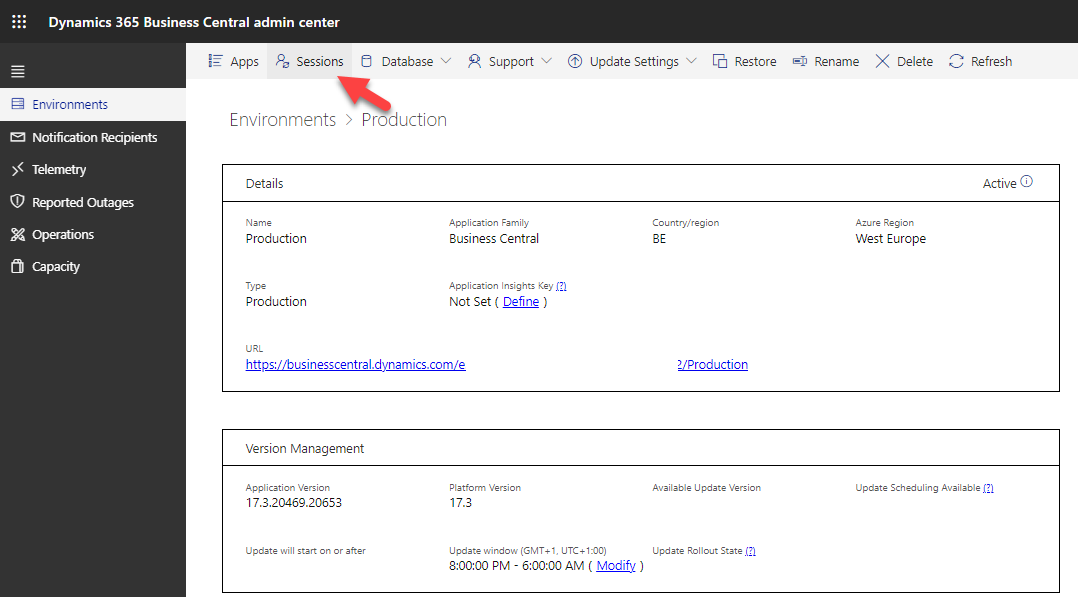
Task: Click the 8:00:00 PM - 6:00:00 AM window
Action: pos(516,565)
